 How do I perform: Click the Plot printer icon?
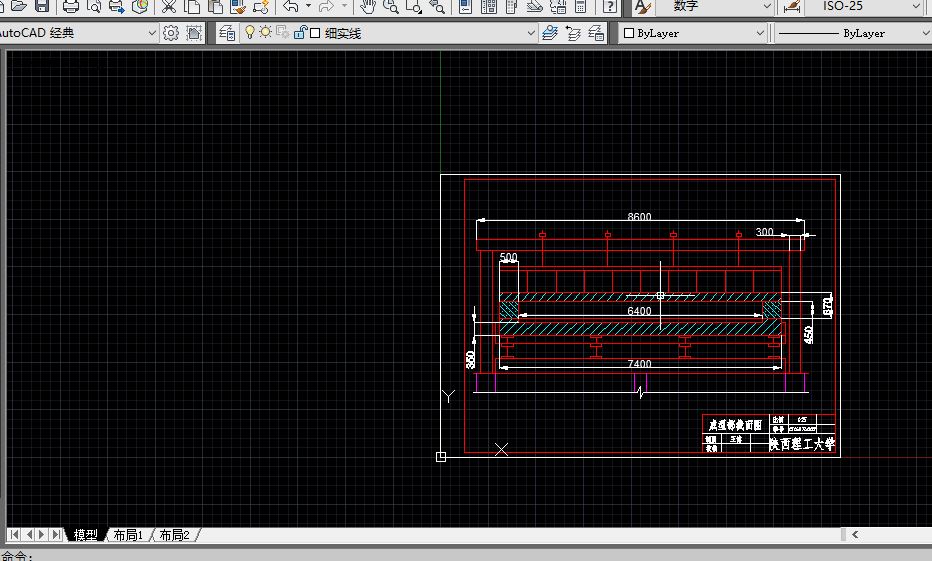(70, 6)
